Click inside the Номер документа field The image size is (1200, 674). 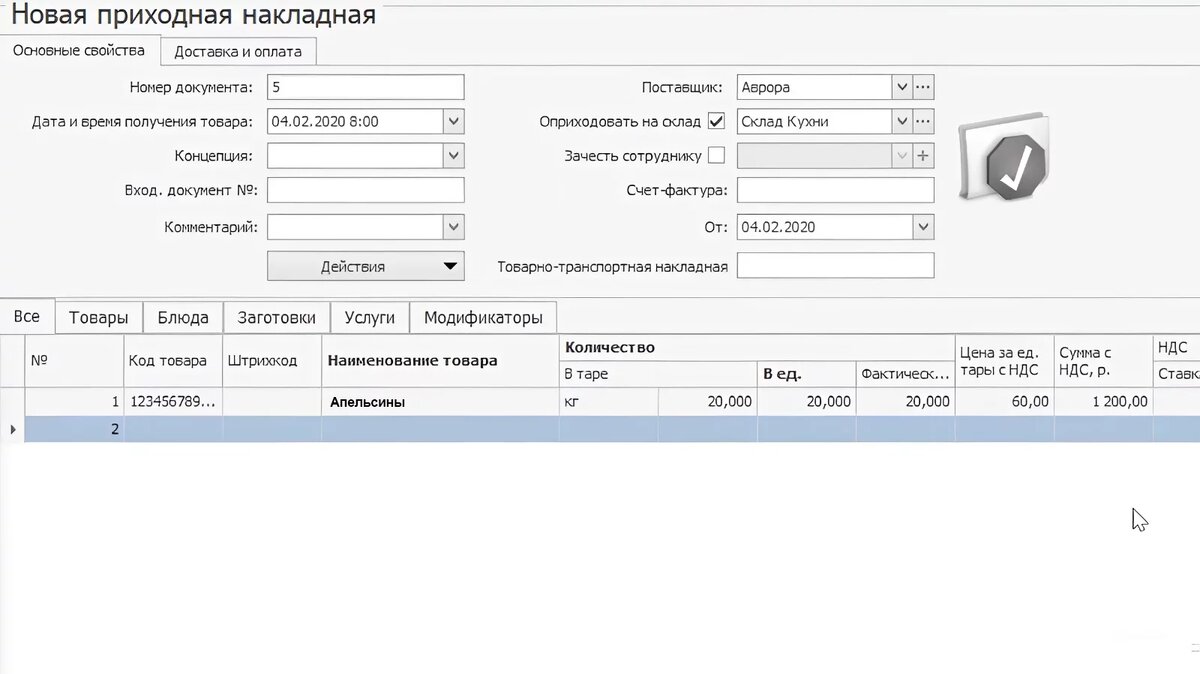365,87
